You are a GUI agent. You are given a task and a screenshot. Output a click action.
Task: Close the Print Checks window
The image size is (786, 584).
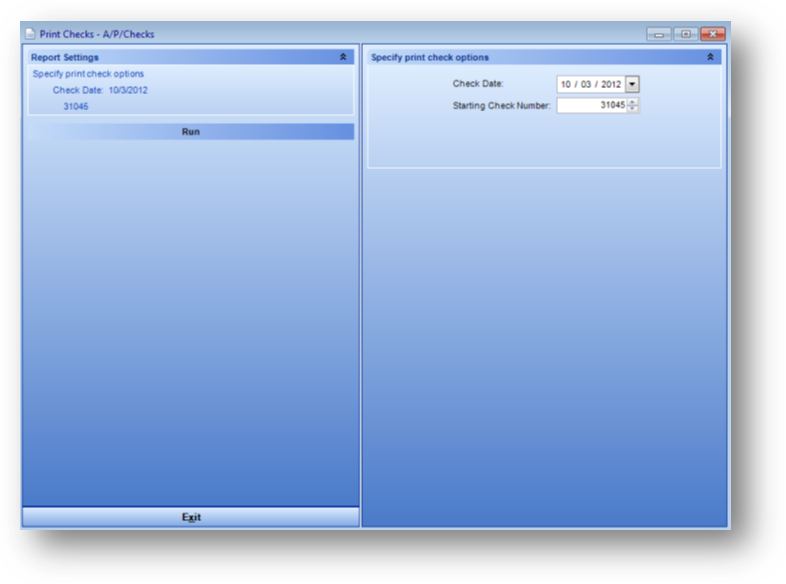click(x=713, y=34)
